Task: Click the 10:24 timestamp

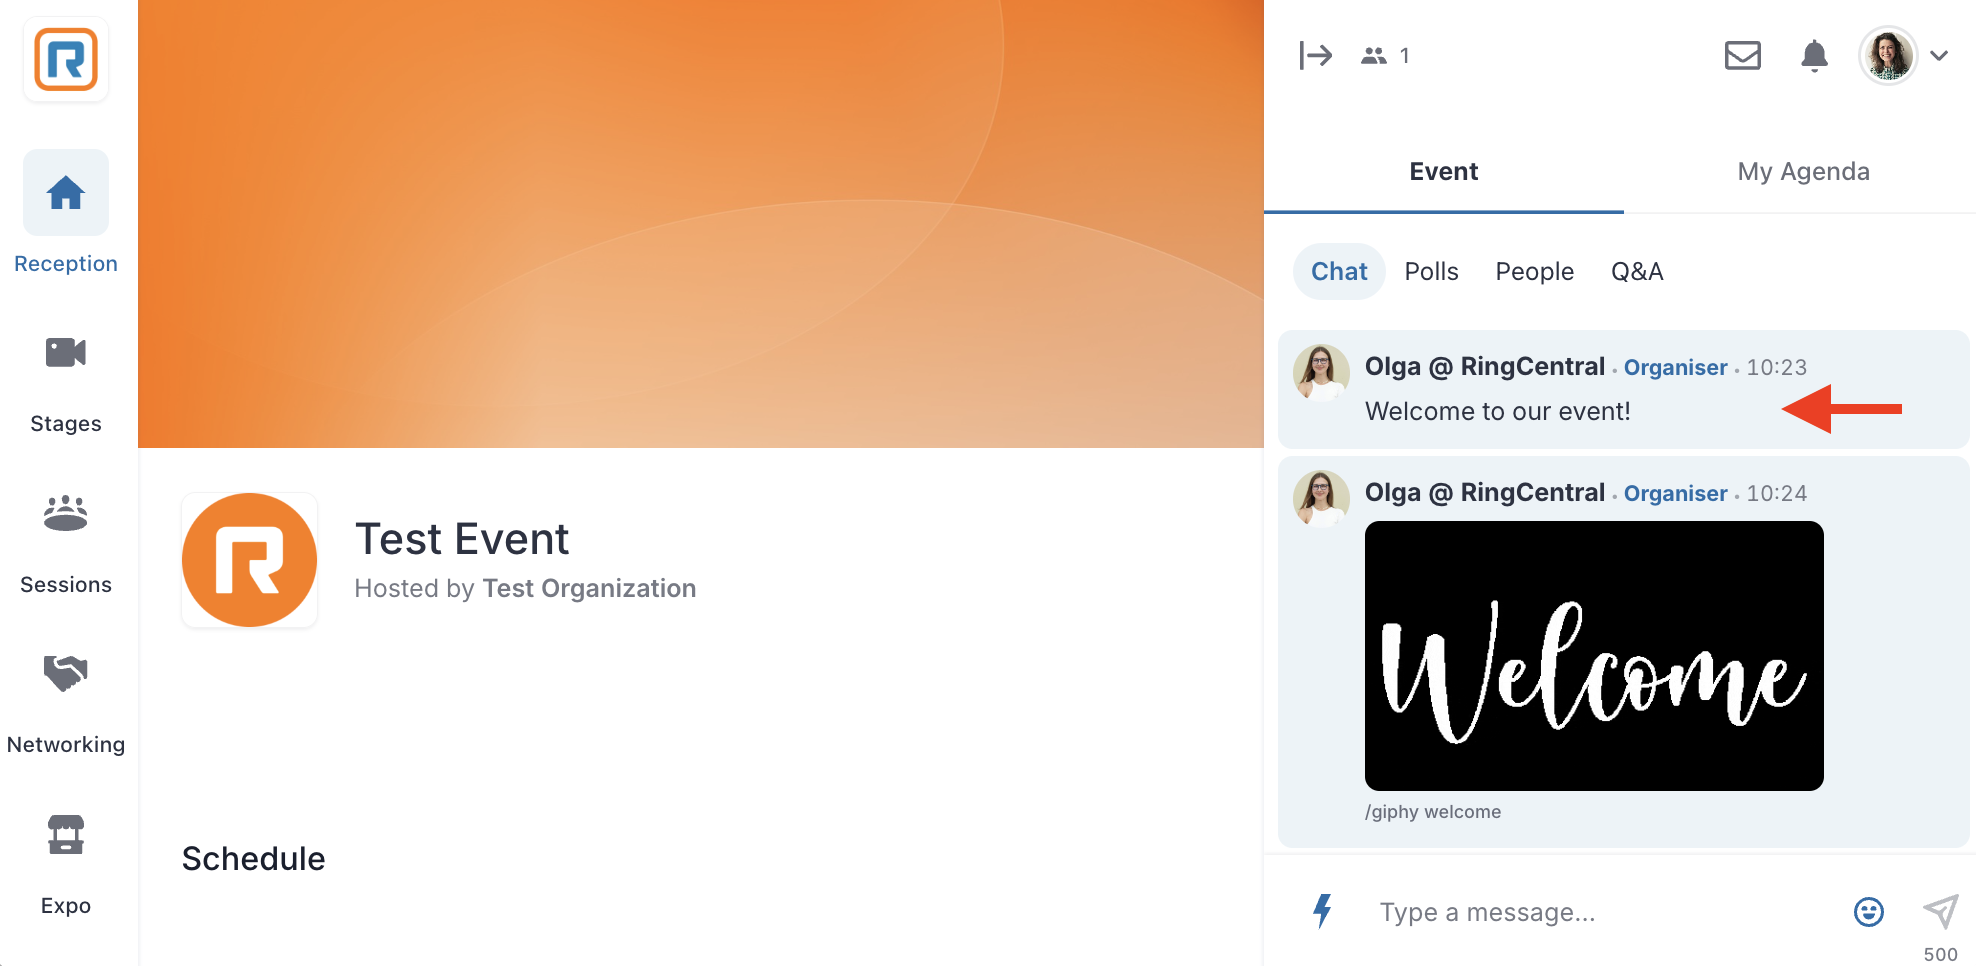Action: tap(1776, 494)
